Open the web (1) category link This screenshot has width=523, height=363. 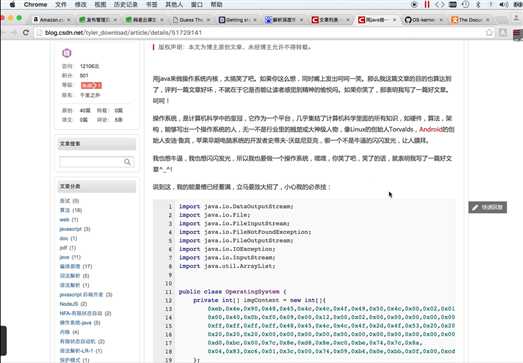[69, 220]
